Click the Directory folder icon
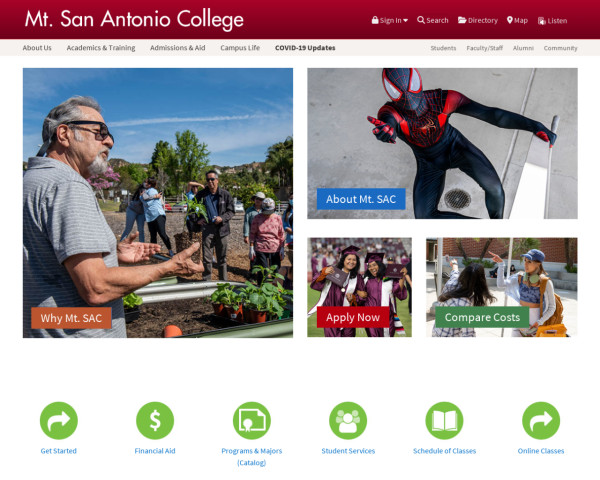Screen dimensions: 600x480 point(462,20)
